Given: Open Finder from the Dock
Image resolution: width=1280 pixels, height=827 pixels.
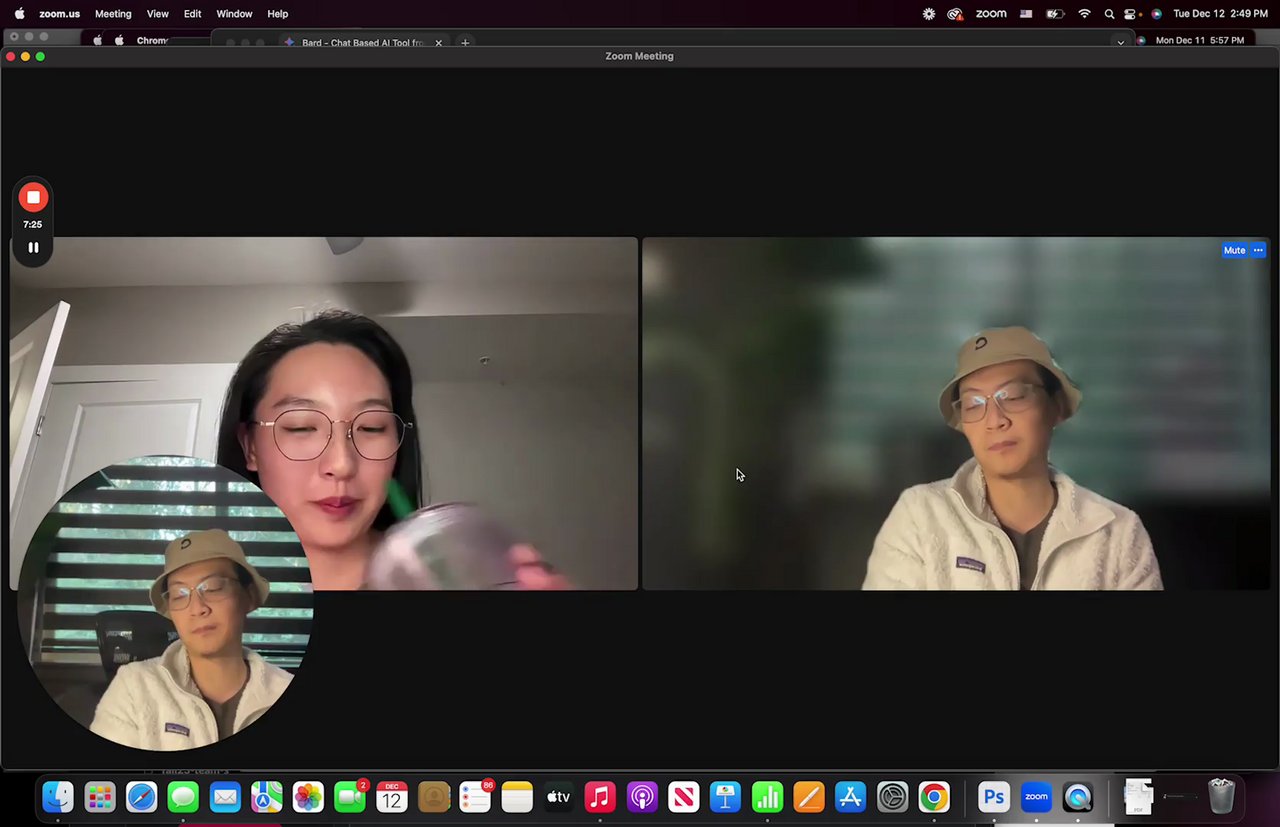Looking at the screenshot, I should coord(58,797).
